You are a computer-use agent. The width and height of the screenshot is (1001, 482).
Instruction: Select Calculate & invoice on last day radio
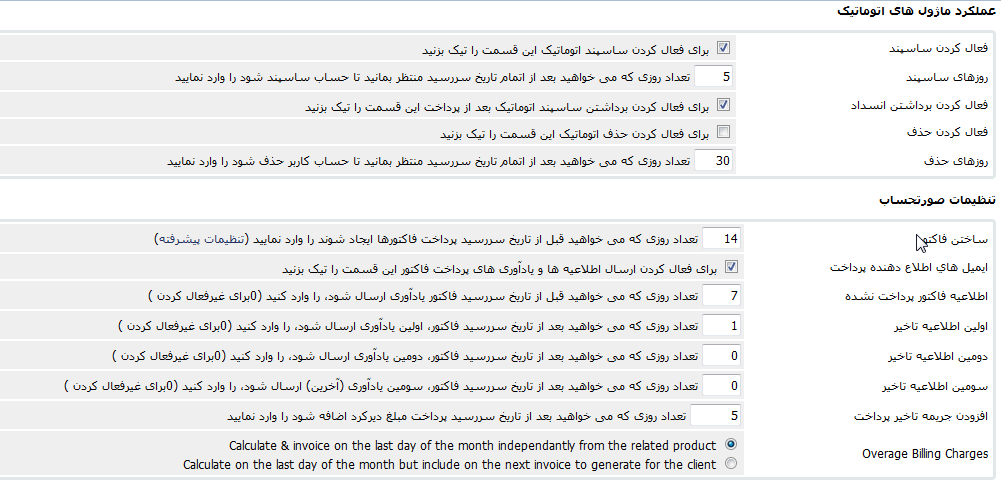(731, 444)
